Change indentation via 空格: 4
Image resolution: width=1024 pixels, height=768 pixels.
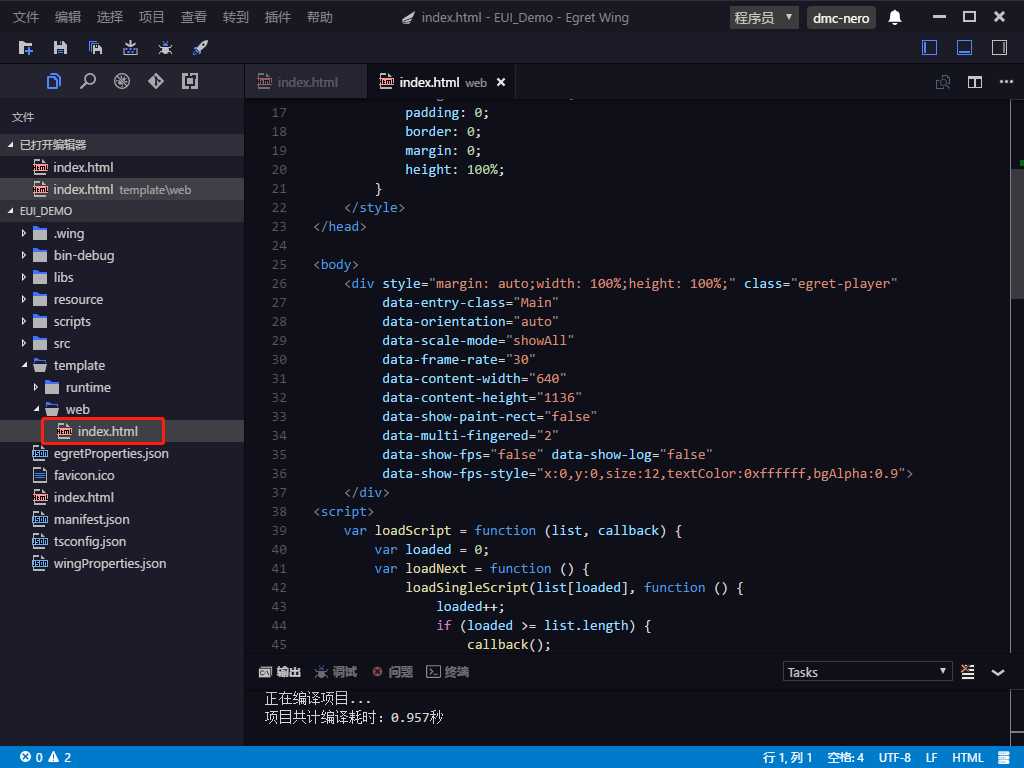click(846, 758)
